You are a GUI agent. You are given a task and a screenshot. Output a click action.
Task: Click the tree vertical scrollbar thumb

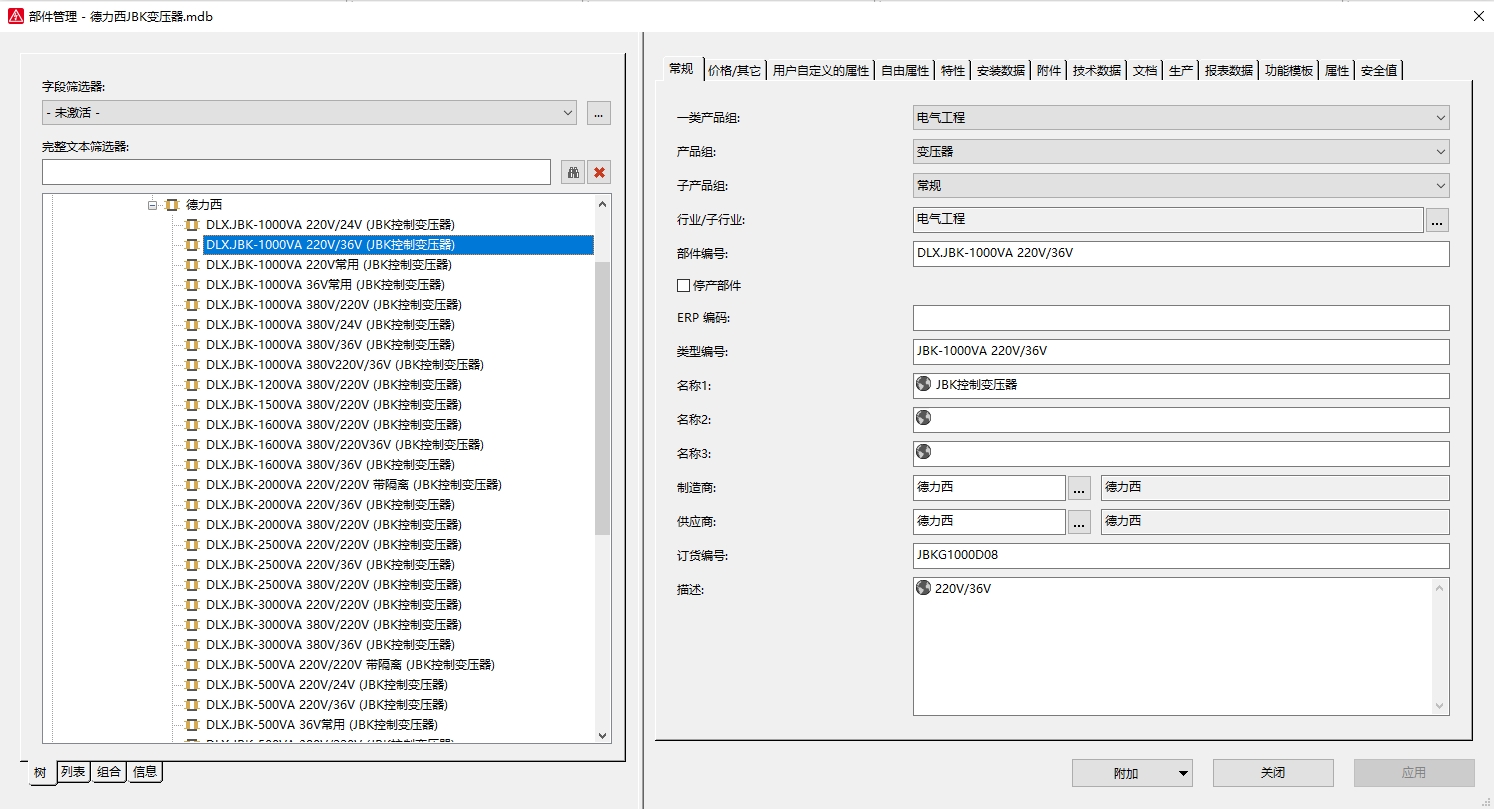[602, 398]
